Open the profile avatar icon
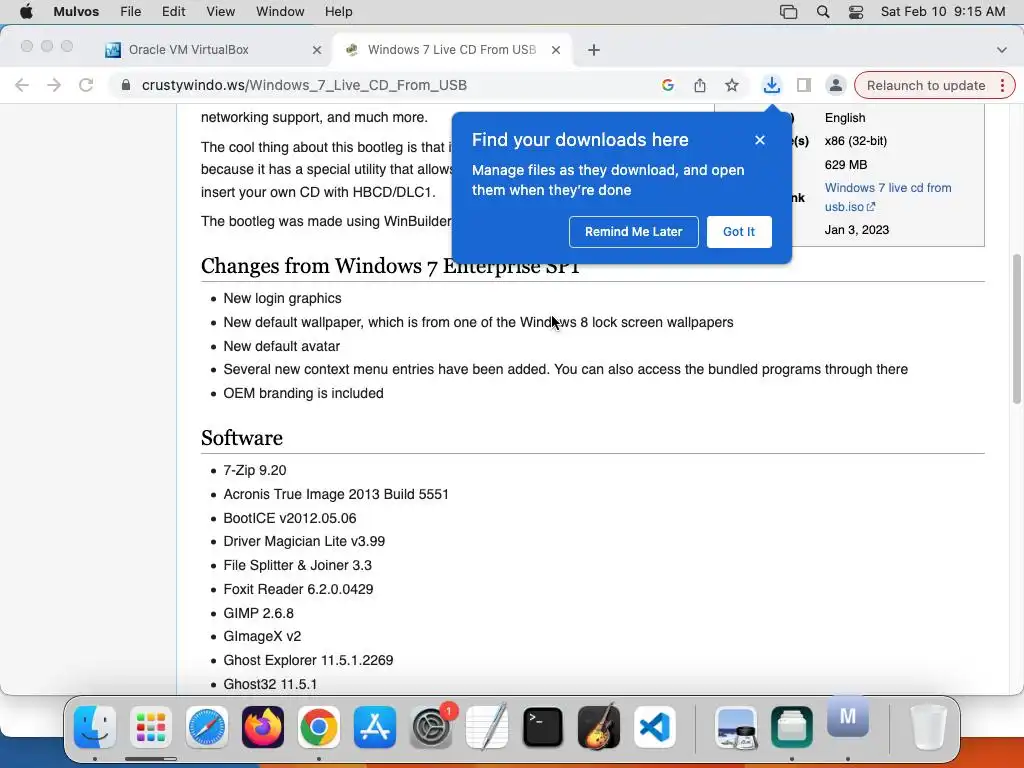The image size is (1024, 768). click(x=835, y=85)
